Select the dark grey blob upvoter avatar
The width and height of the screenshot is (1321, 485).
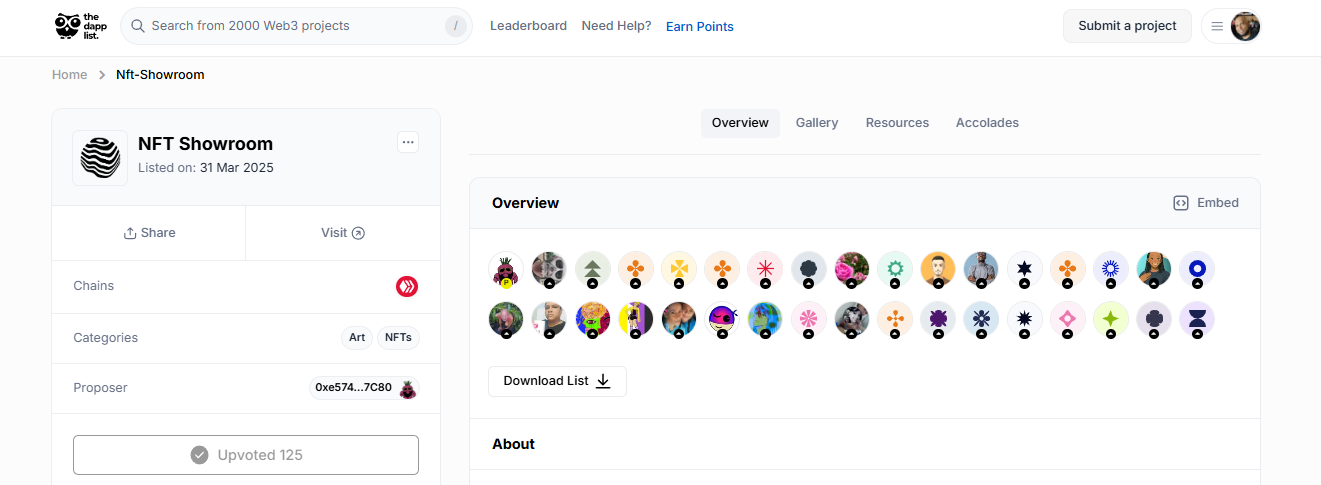coord(809,269)
